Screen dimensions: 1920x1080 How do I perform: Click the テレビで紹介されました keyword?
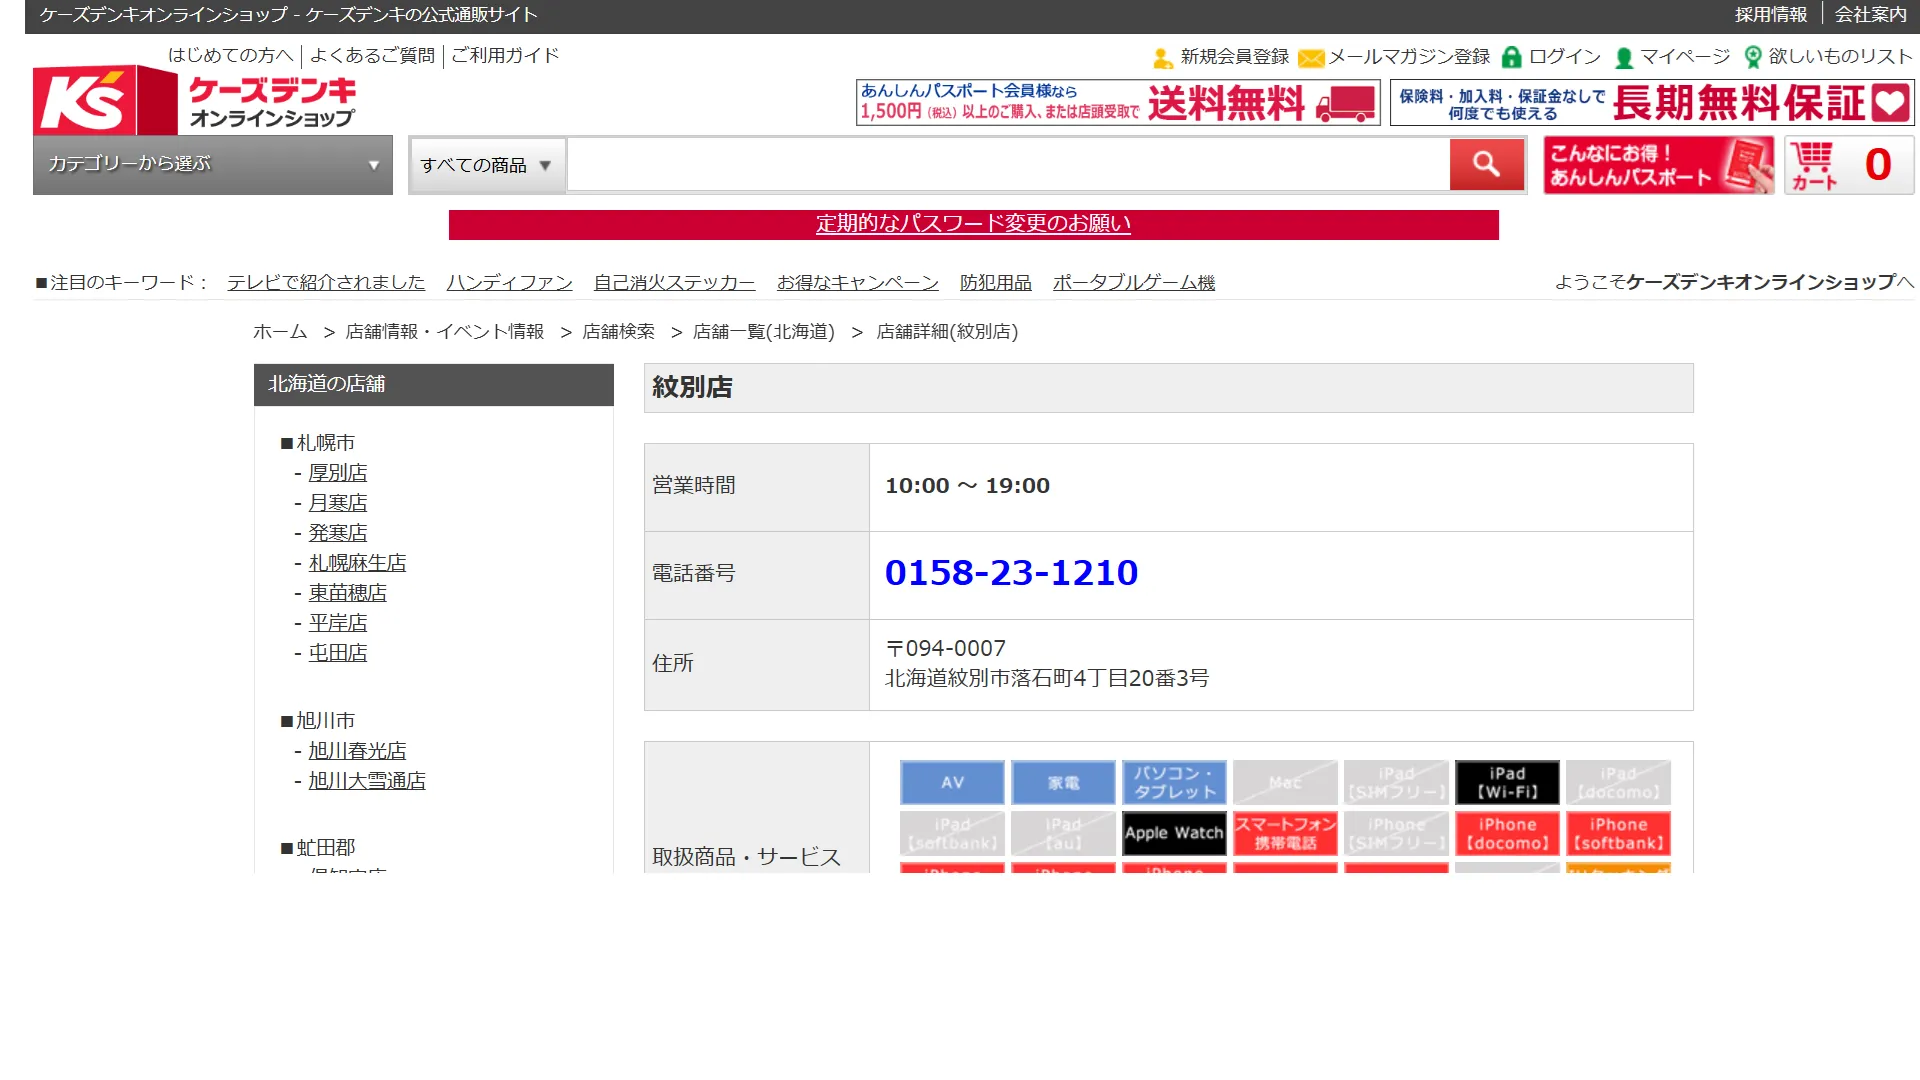326,283
